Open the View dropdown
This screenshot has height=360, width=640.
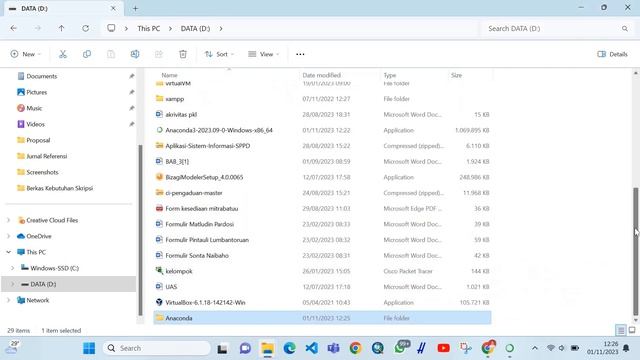click(x=264, y=54)
